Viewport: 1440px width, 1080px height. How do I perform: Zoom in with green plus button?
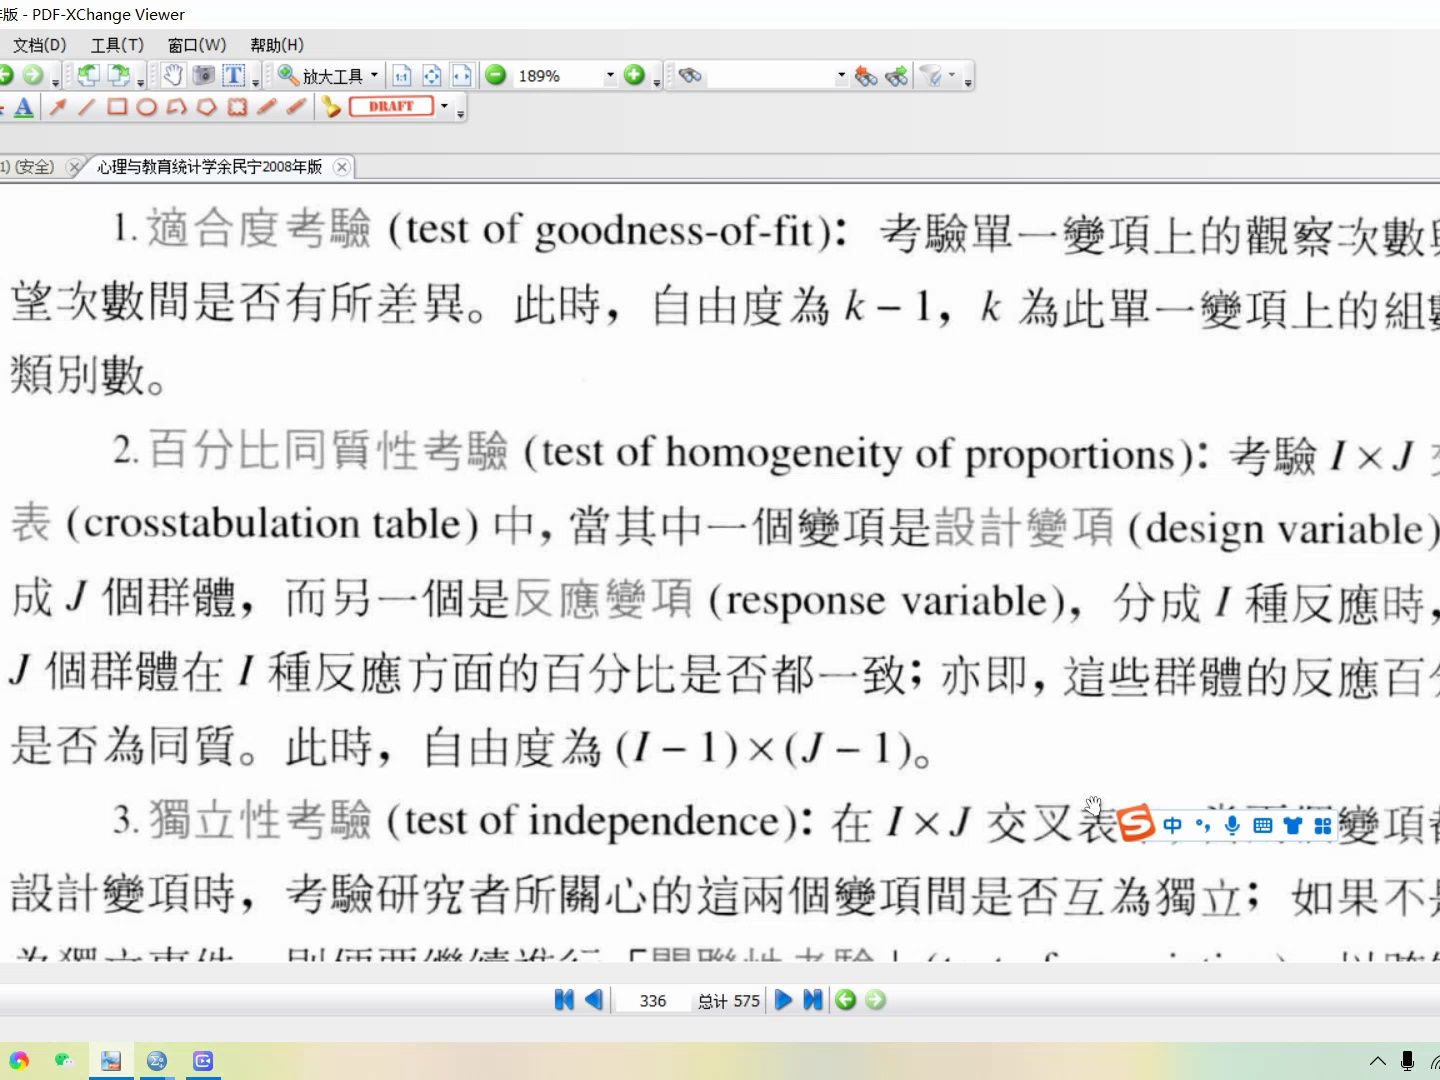[634, 75]
